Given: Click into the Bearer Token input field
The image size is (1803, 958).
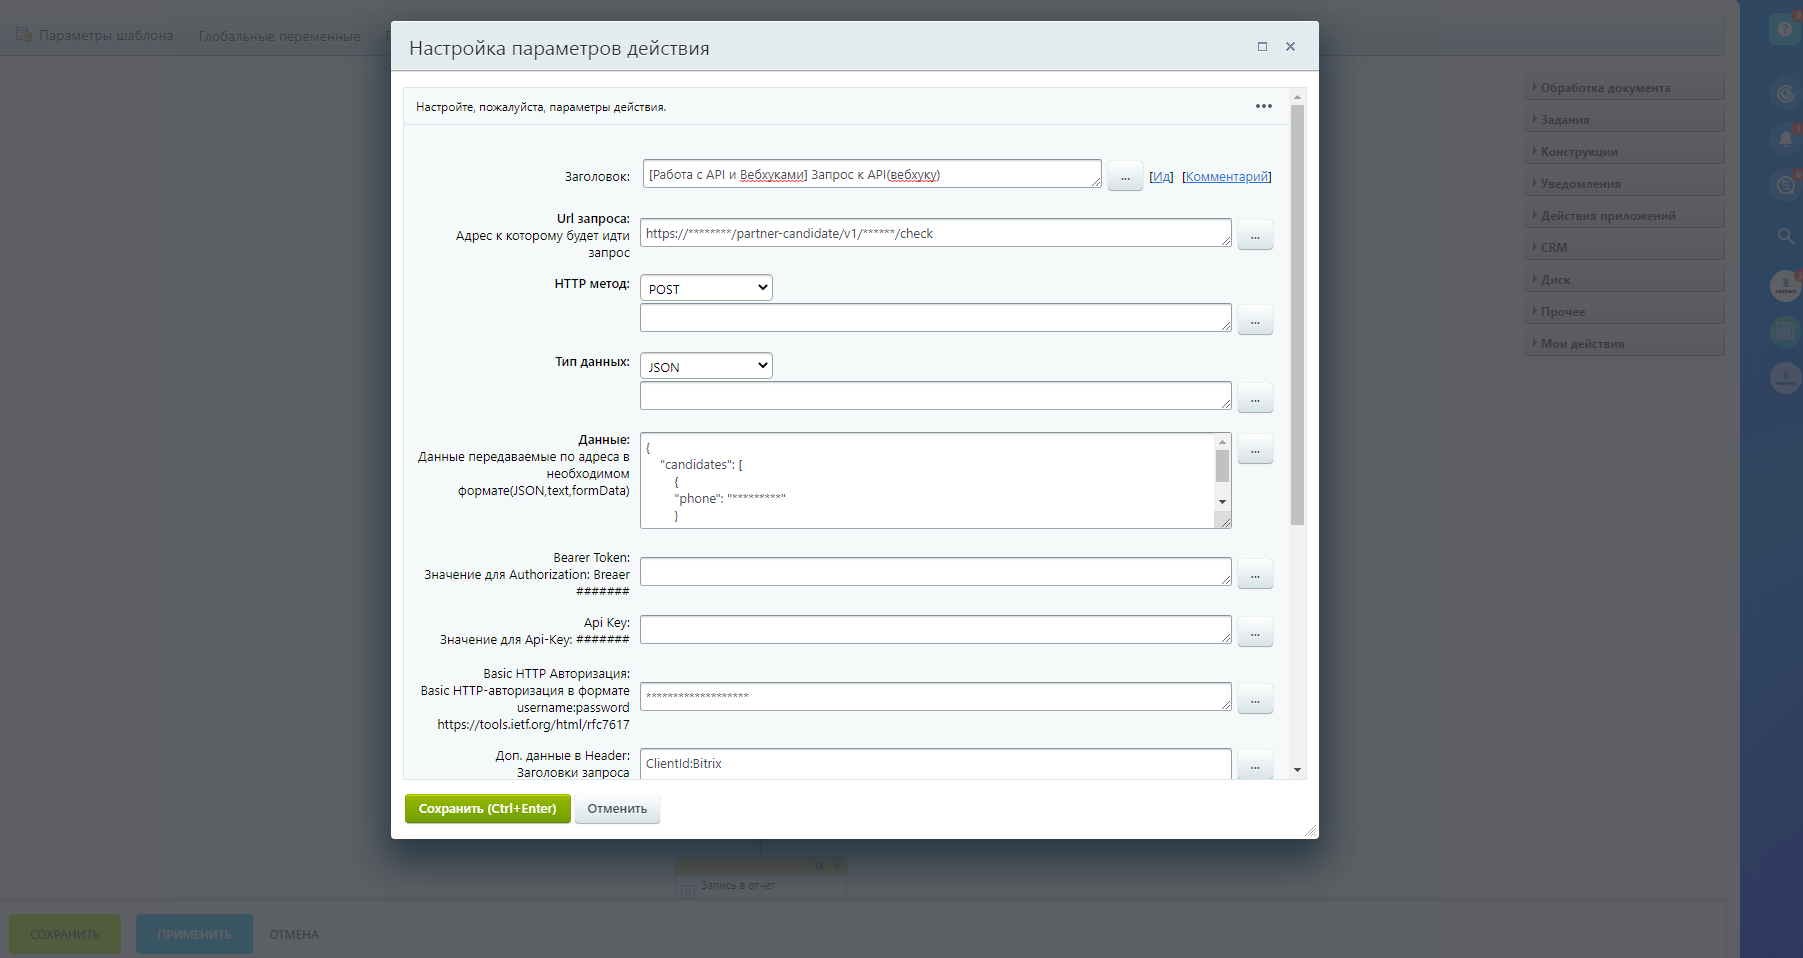Looking at the screenshot, I should (935, 572).
